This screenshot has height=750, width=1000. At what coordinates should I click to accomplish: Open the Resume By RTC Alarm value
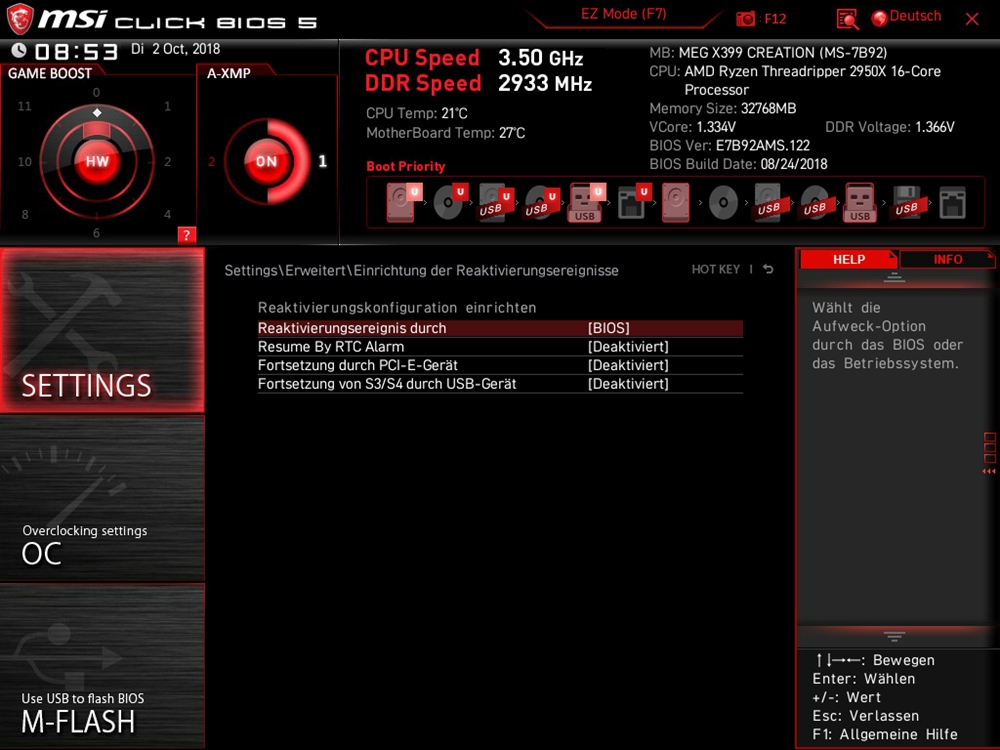628,346
